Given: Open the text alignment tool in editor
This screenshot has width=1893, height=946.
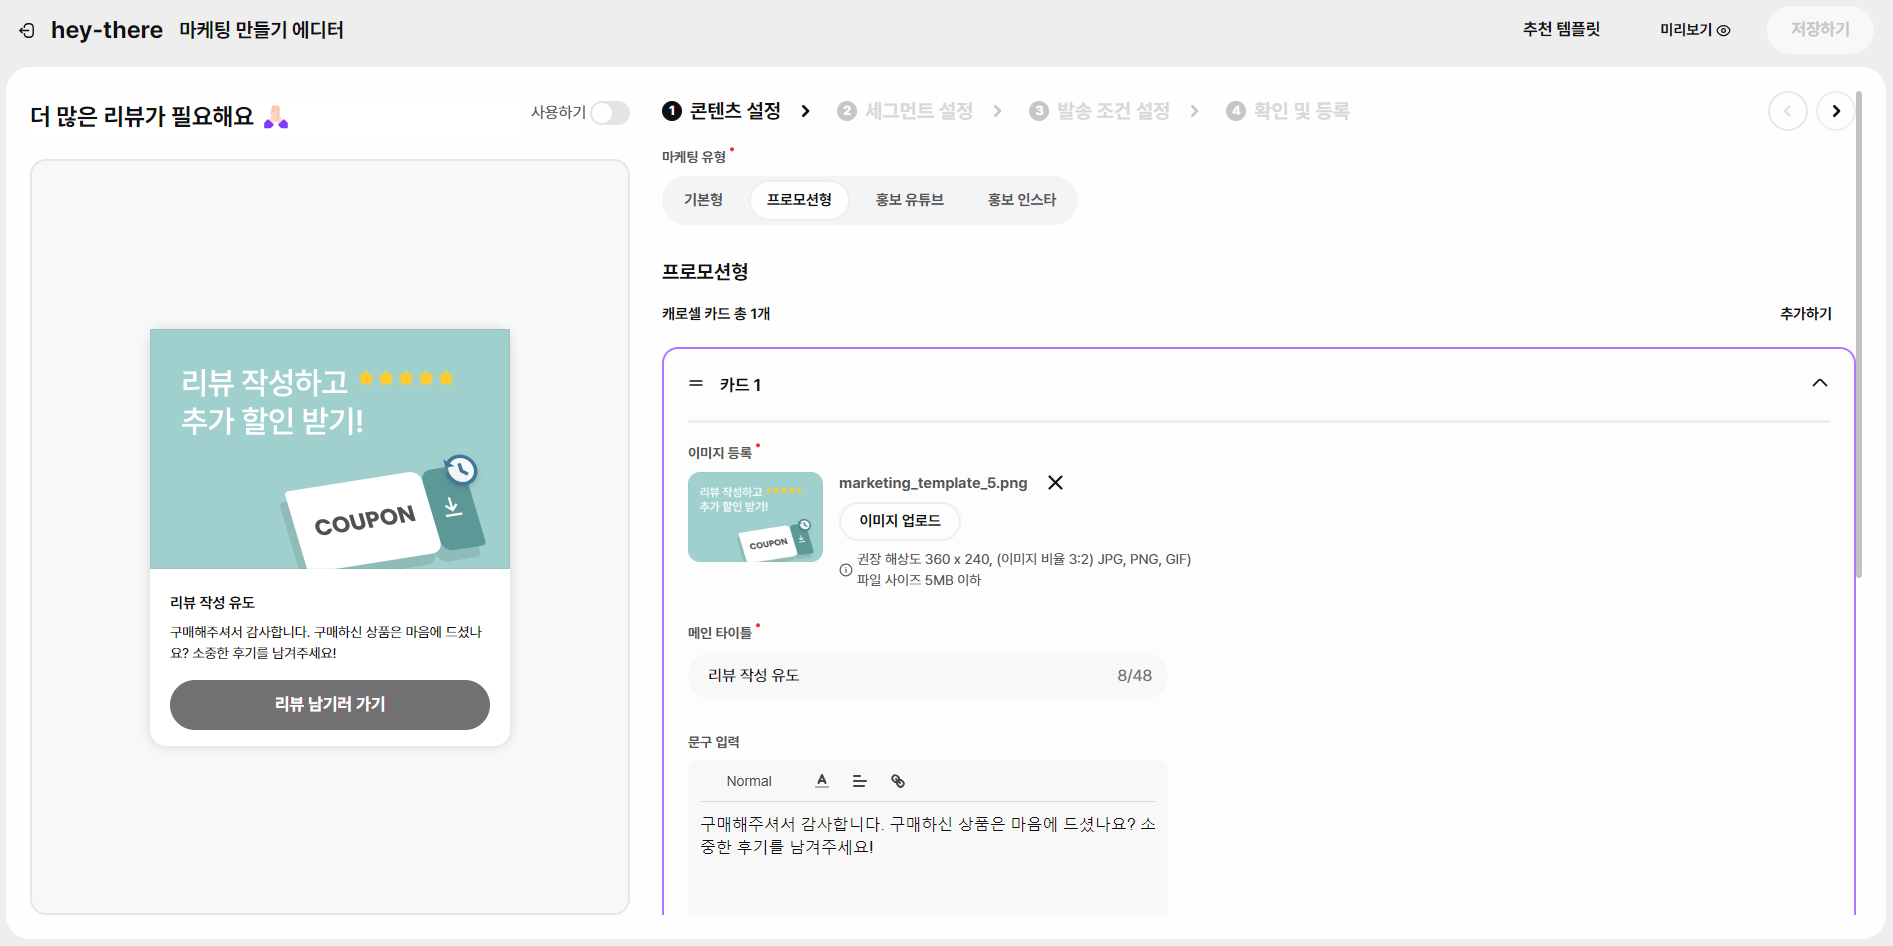Looking at the screenshot, I should pos(859,781).
